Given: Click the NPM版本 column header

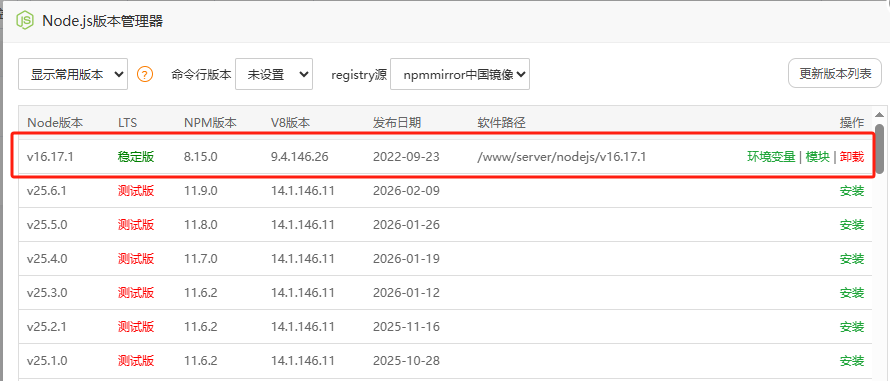Looking at the screenshot, I should (210, 123).
